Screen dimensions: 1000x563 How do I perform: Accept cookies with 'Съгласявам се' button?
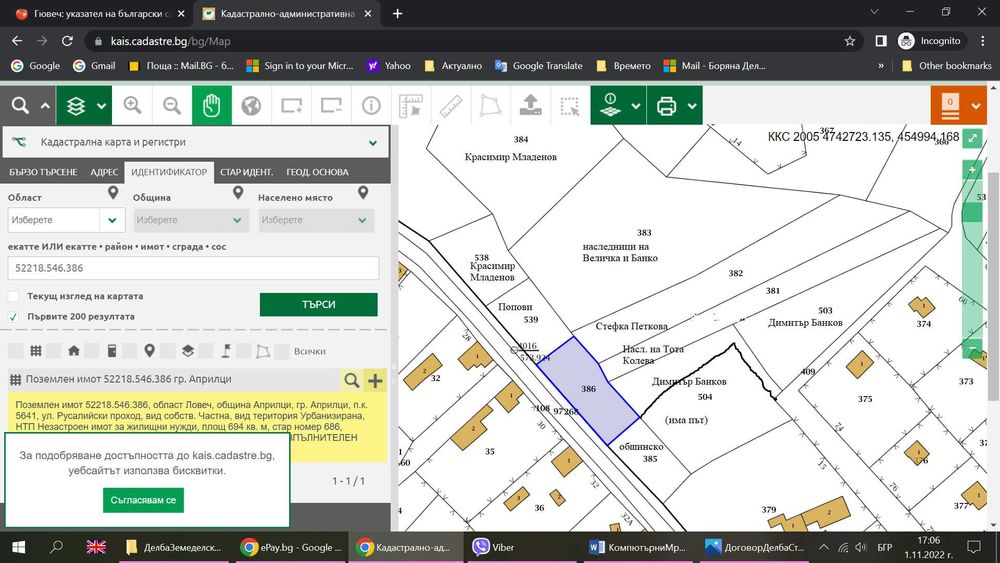(143, 500)
